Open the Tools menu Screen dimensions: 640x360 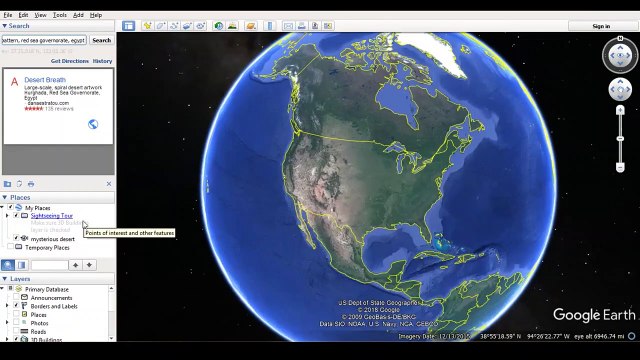pyautogui.click(x=60, y=15)
